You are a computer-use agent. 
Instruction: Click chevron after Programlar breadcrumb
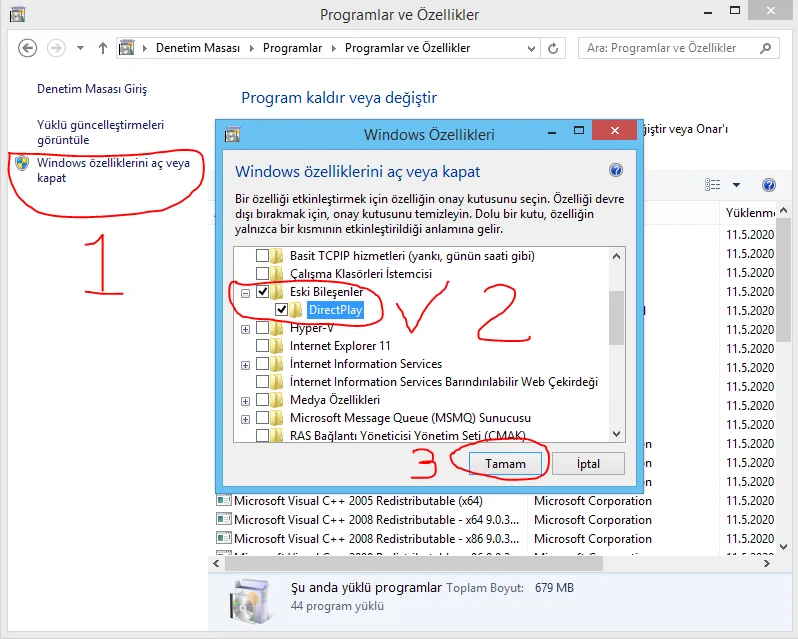coord(334,48)
